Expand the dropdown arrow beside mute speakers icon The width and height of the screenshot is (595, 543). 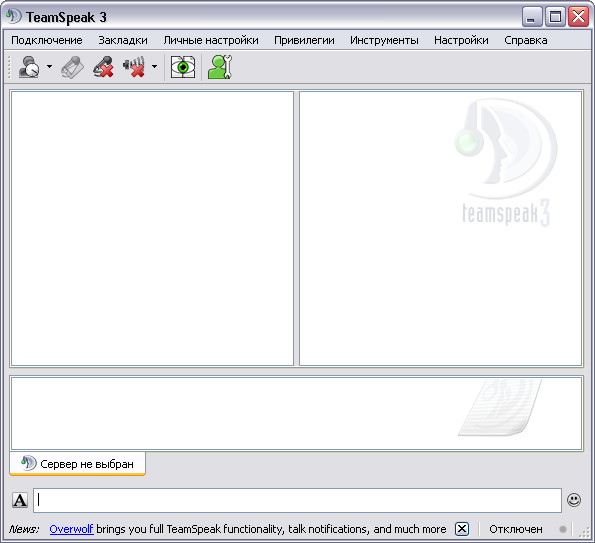coord(154,67)
